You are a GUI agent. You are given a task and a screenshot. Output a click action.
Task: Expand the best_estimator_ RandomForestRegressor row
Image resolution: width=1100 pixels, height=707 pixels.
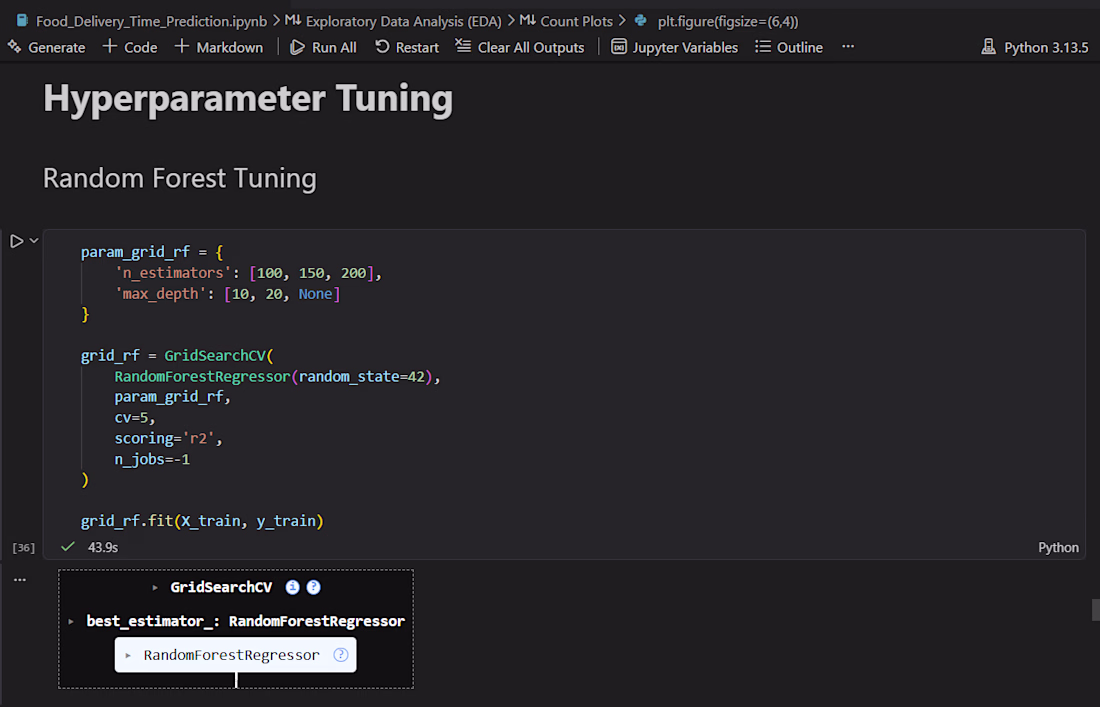[x=71, y=621]
